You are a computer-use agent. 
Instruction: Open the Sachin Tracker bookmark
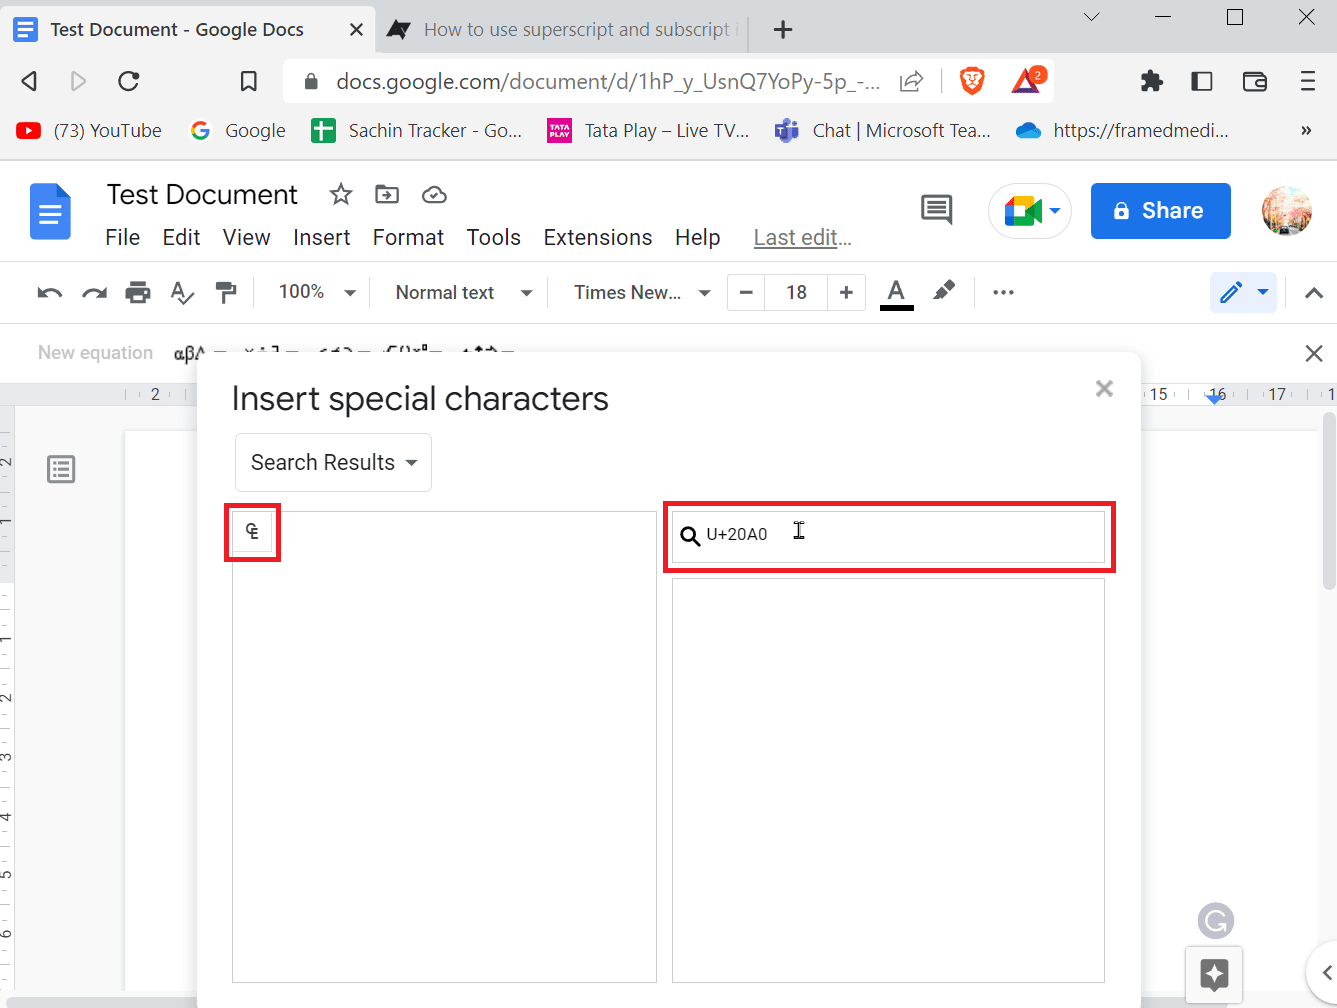tap(417, 130)
